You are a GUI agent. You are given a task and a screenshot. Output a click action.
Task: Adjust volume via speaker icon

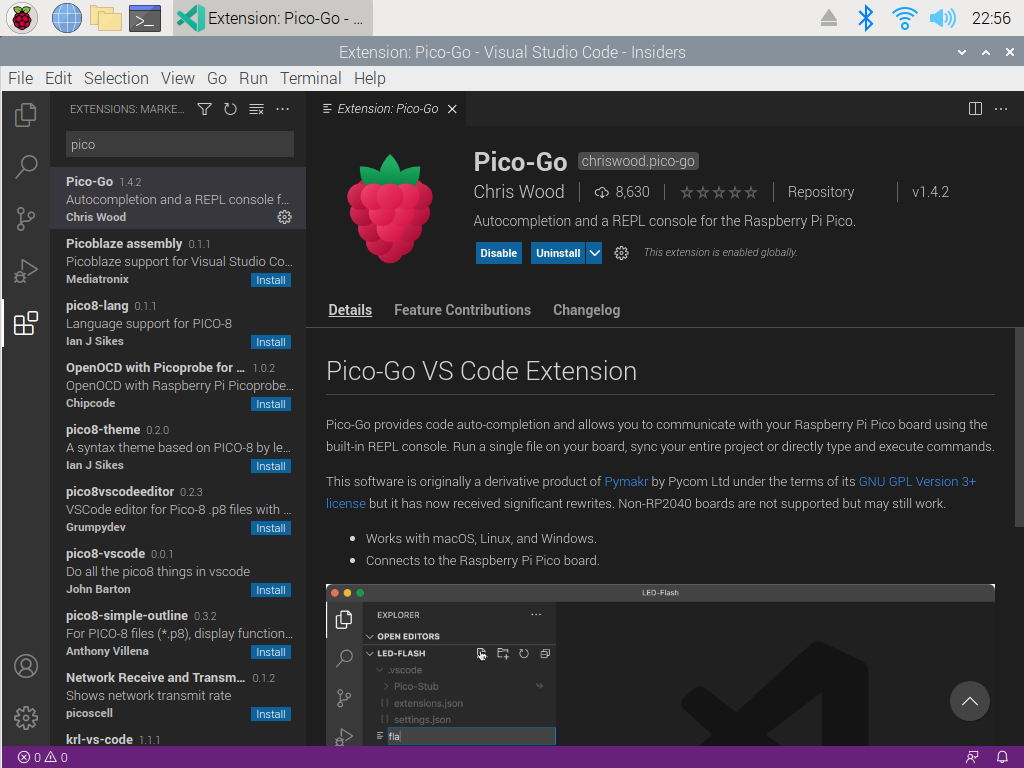click(x=943, y=18)
